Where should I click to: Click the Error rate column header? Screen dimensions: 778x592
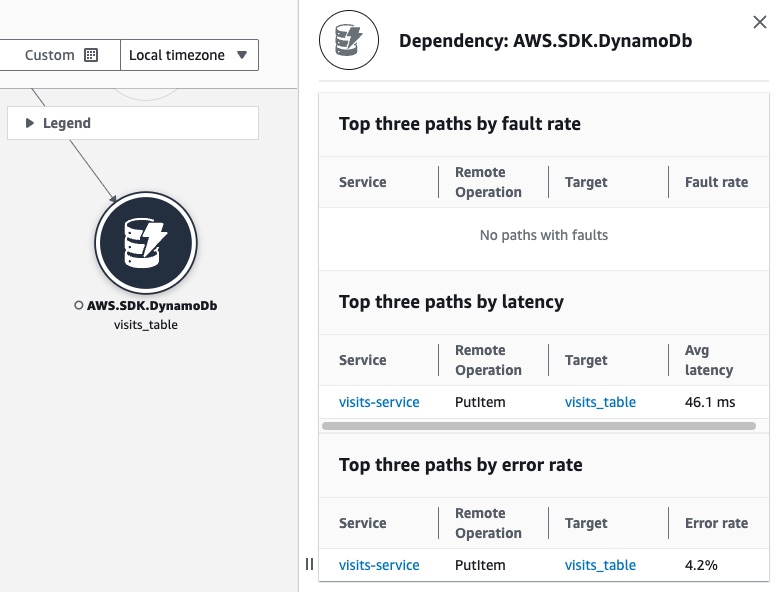click(716, 523)
